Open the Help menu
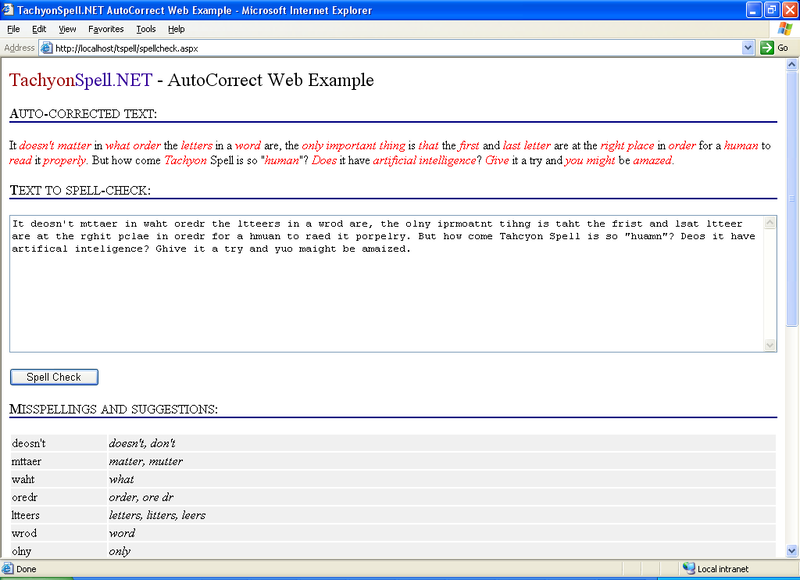 (x=176, y=29)
